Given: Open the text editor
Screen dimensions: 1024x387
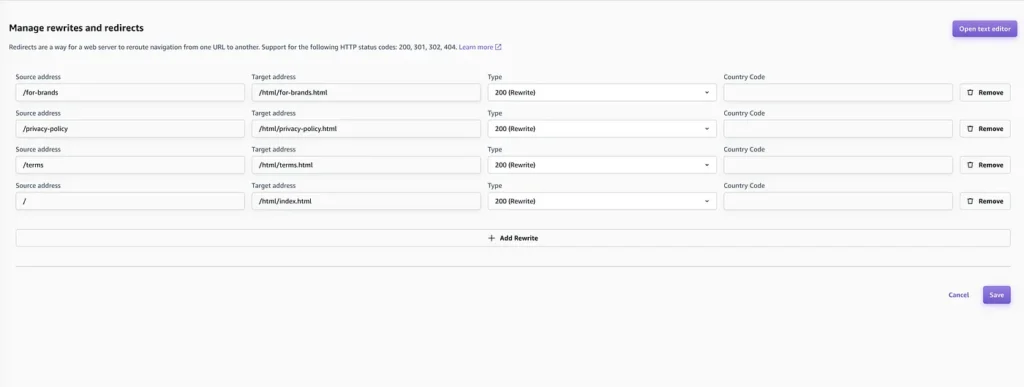Looking at the screenshot, I should (x=984, y=29).
